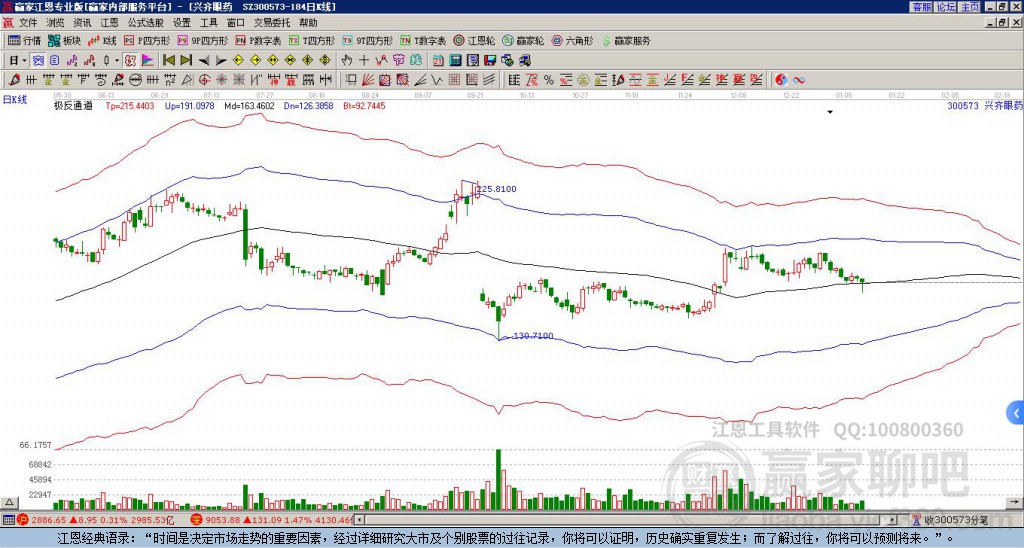Click the 客服 button in title bar
Viewport: 1024px width, 548px height.
pyautogui.click(x=922, y=7)
